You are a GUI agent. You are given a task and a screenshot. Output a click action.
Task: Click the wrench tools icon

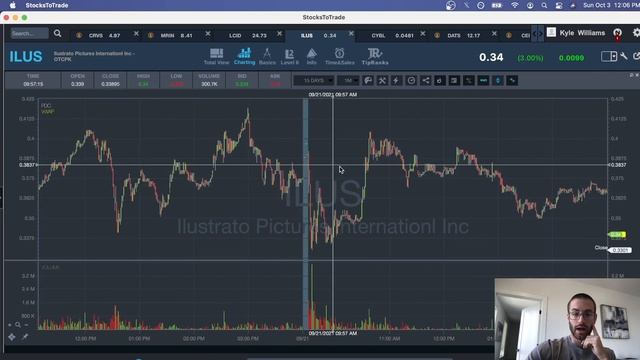pos(624,56)
